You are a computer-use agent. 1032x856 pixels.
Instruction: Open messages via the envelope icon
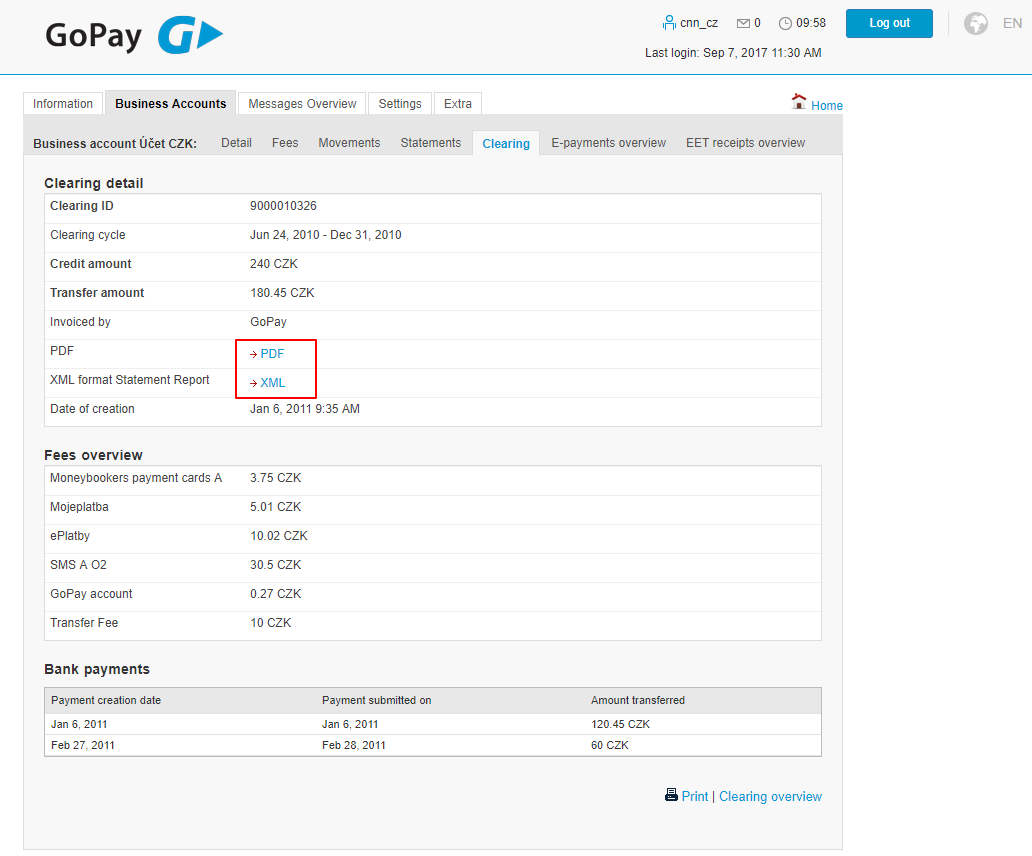coord(743,24)
